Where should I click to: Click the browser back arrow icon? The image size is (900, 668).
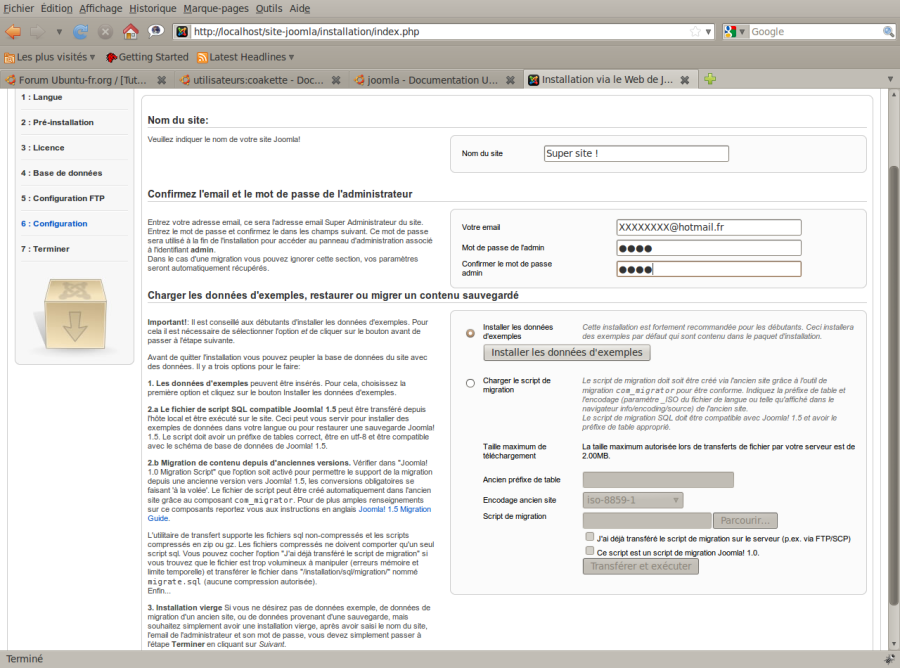point(13,32)
